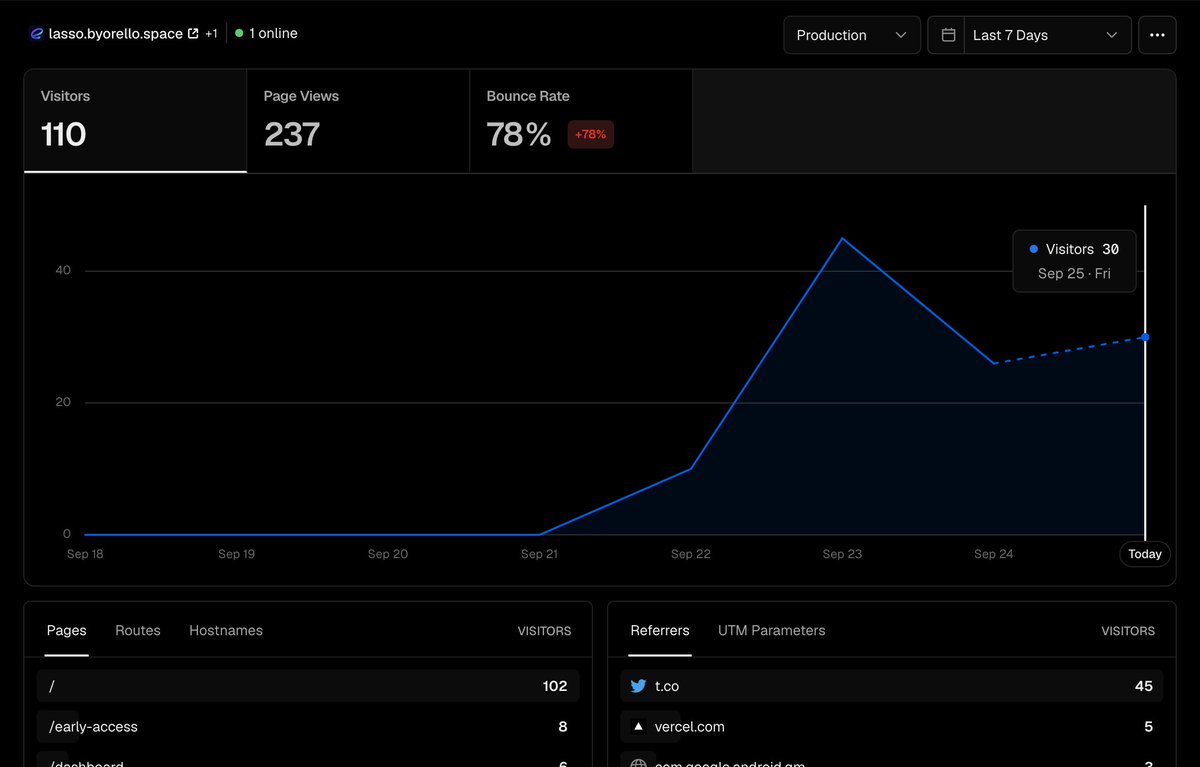The width and height of the screenshot is (1200, 767).
Task: Switch to the Routes tab
Action: click(138, 631)
